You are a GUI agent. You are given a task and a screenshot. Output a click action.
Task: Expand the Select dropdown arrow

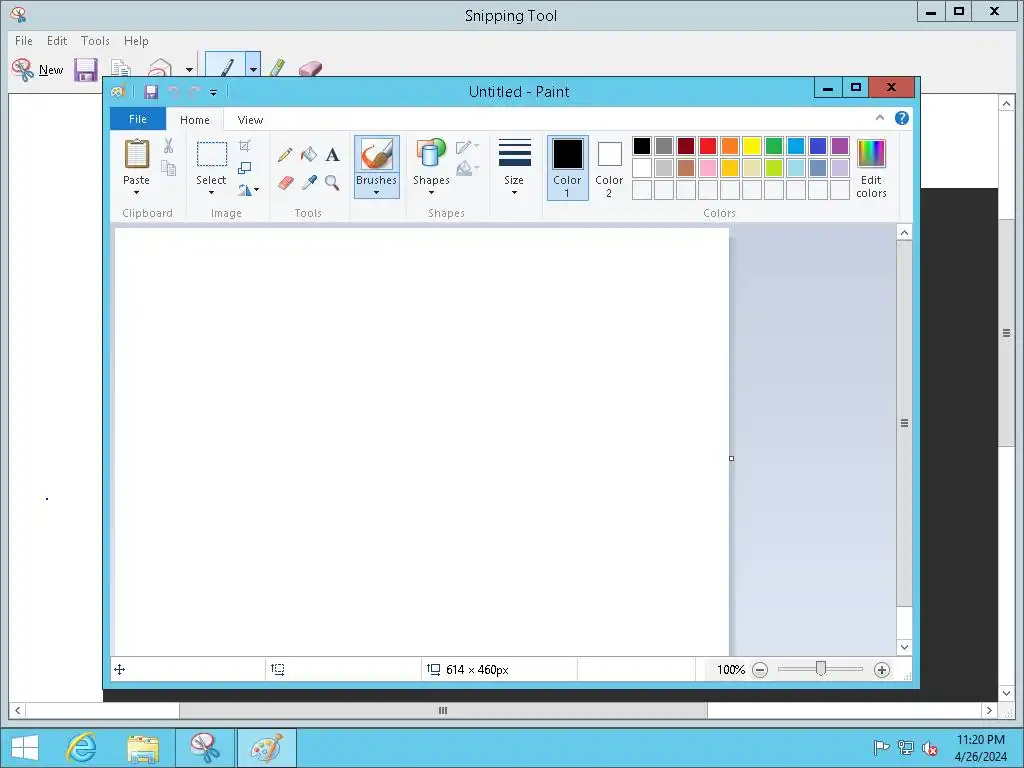[211, 193]
